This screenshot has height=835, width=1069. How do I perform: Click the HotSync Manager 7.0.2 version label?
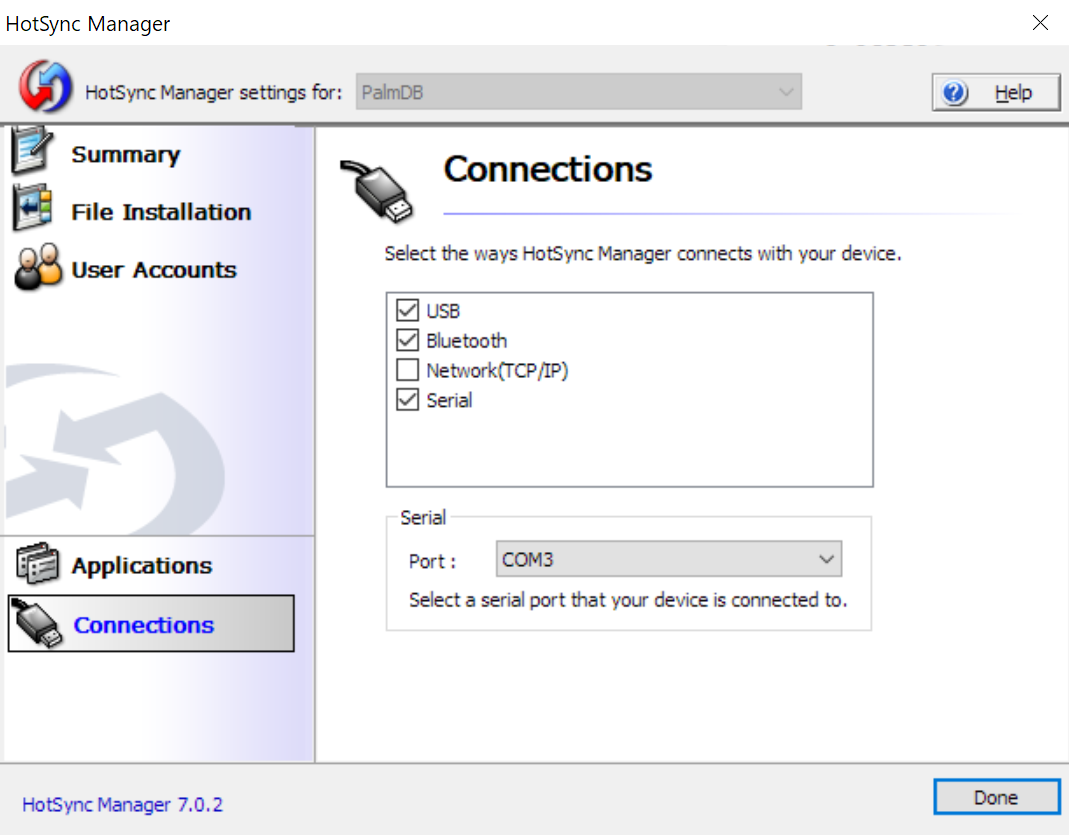click(122, 804)
